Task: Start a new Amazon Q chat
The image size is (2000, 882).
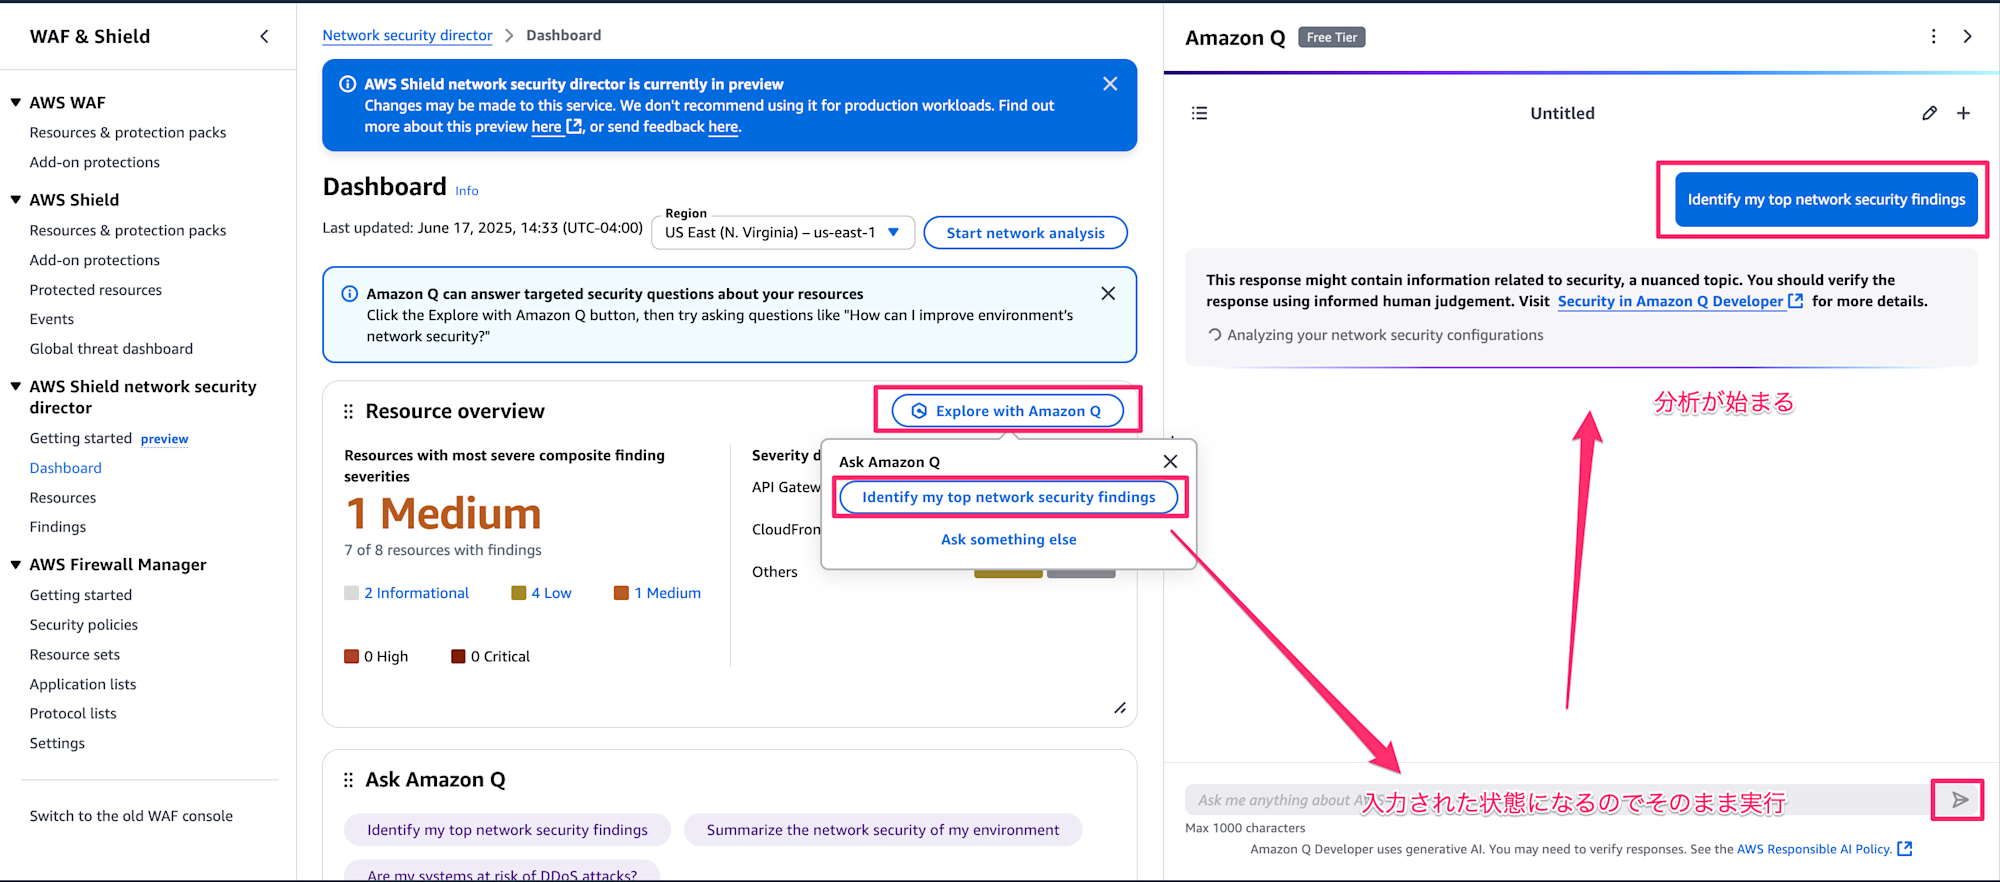Action: (x=1963, y=113)
